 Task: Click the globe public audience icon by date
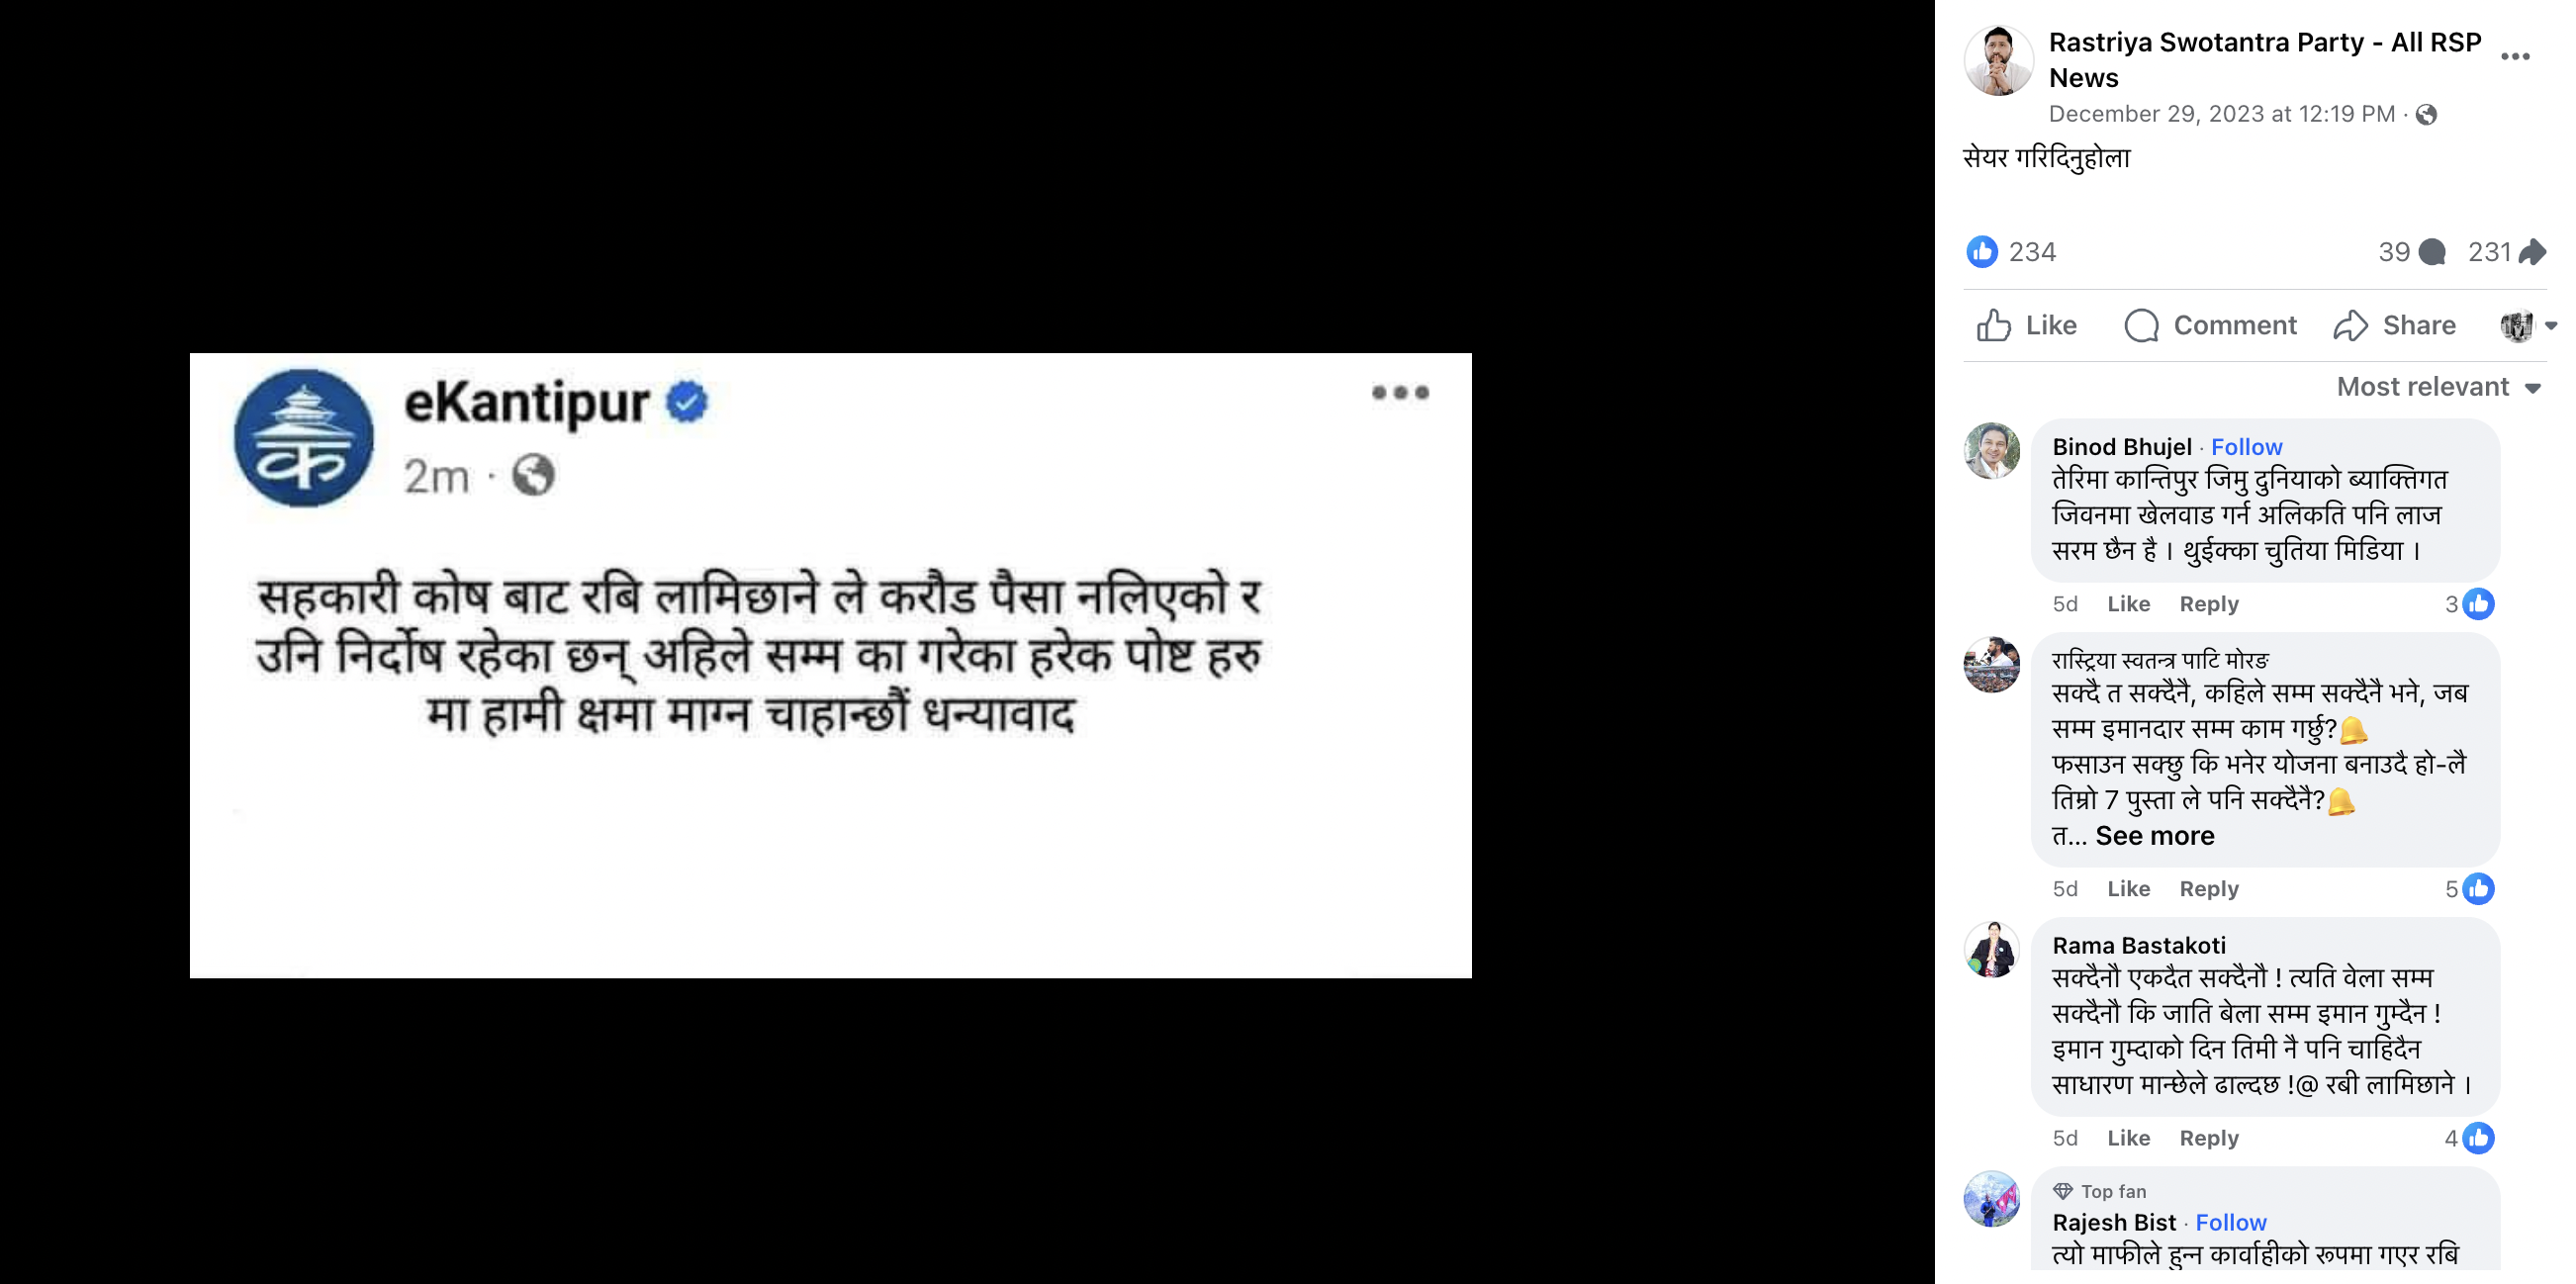click(2426, 115)
